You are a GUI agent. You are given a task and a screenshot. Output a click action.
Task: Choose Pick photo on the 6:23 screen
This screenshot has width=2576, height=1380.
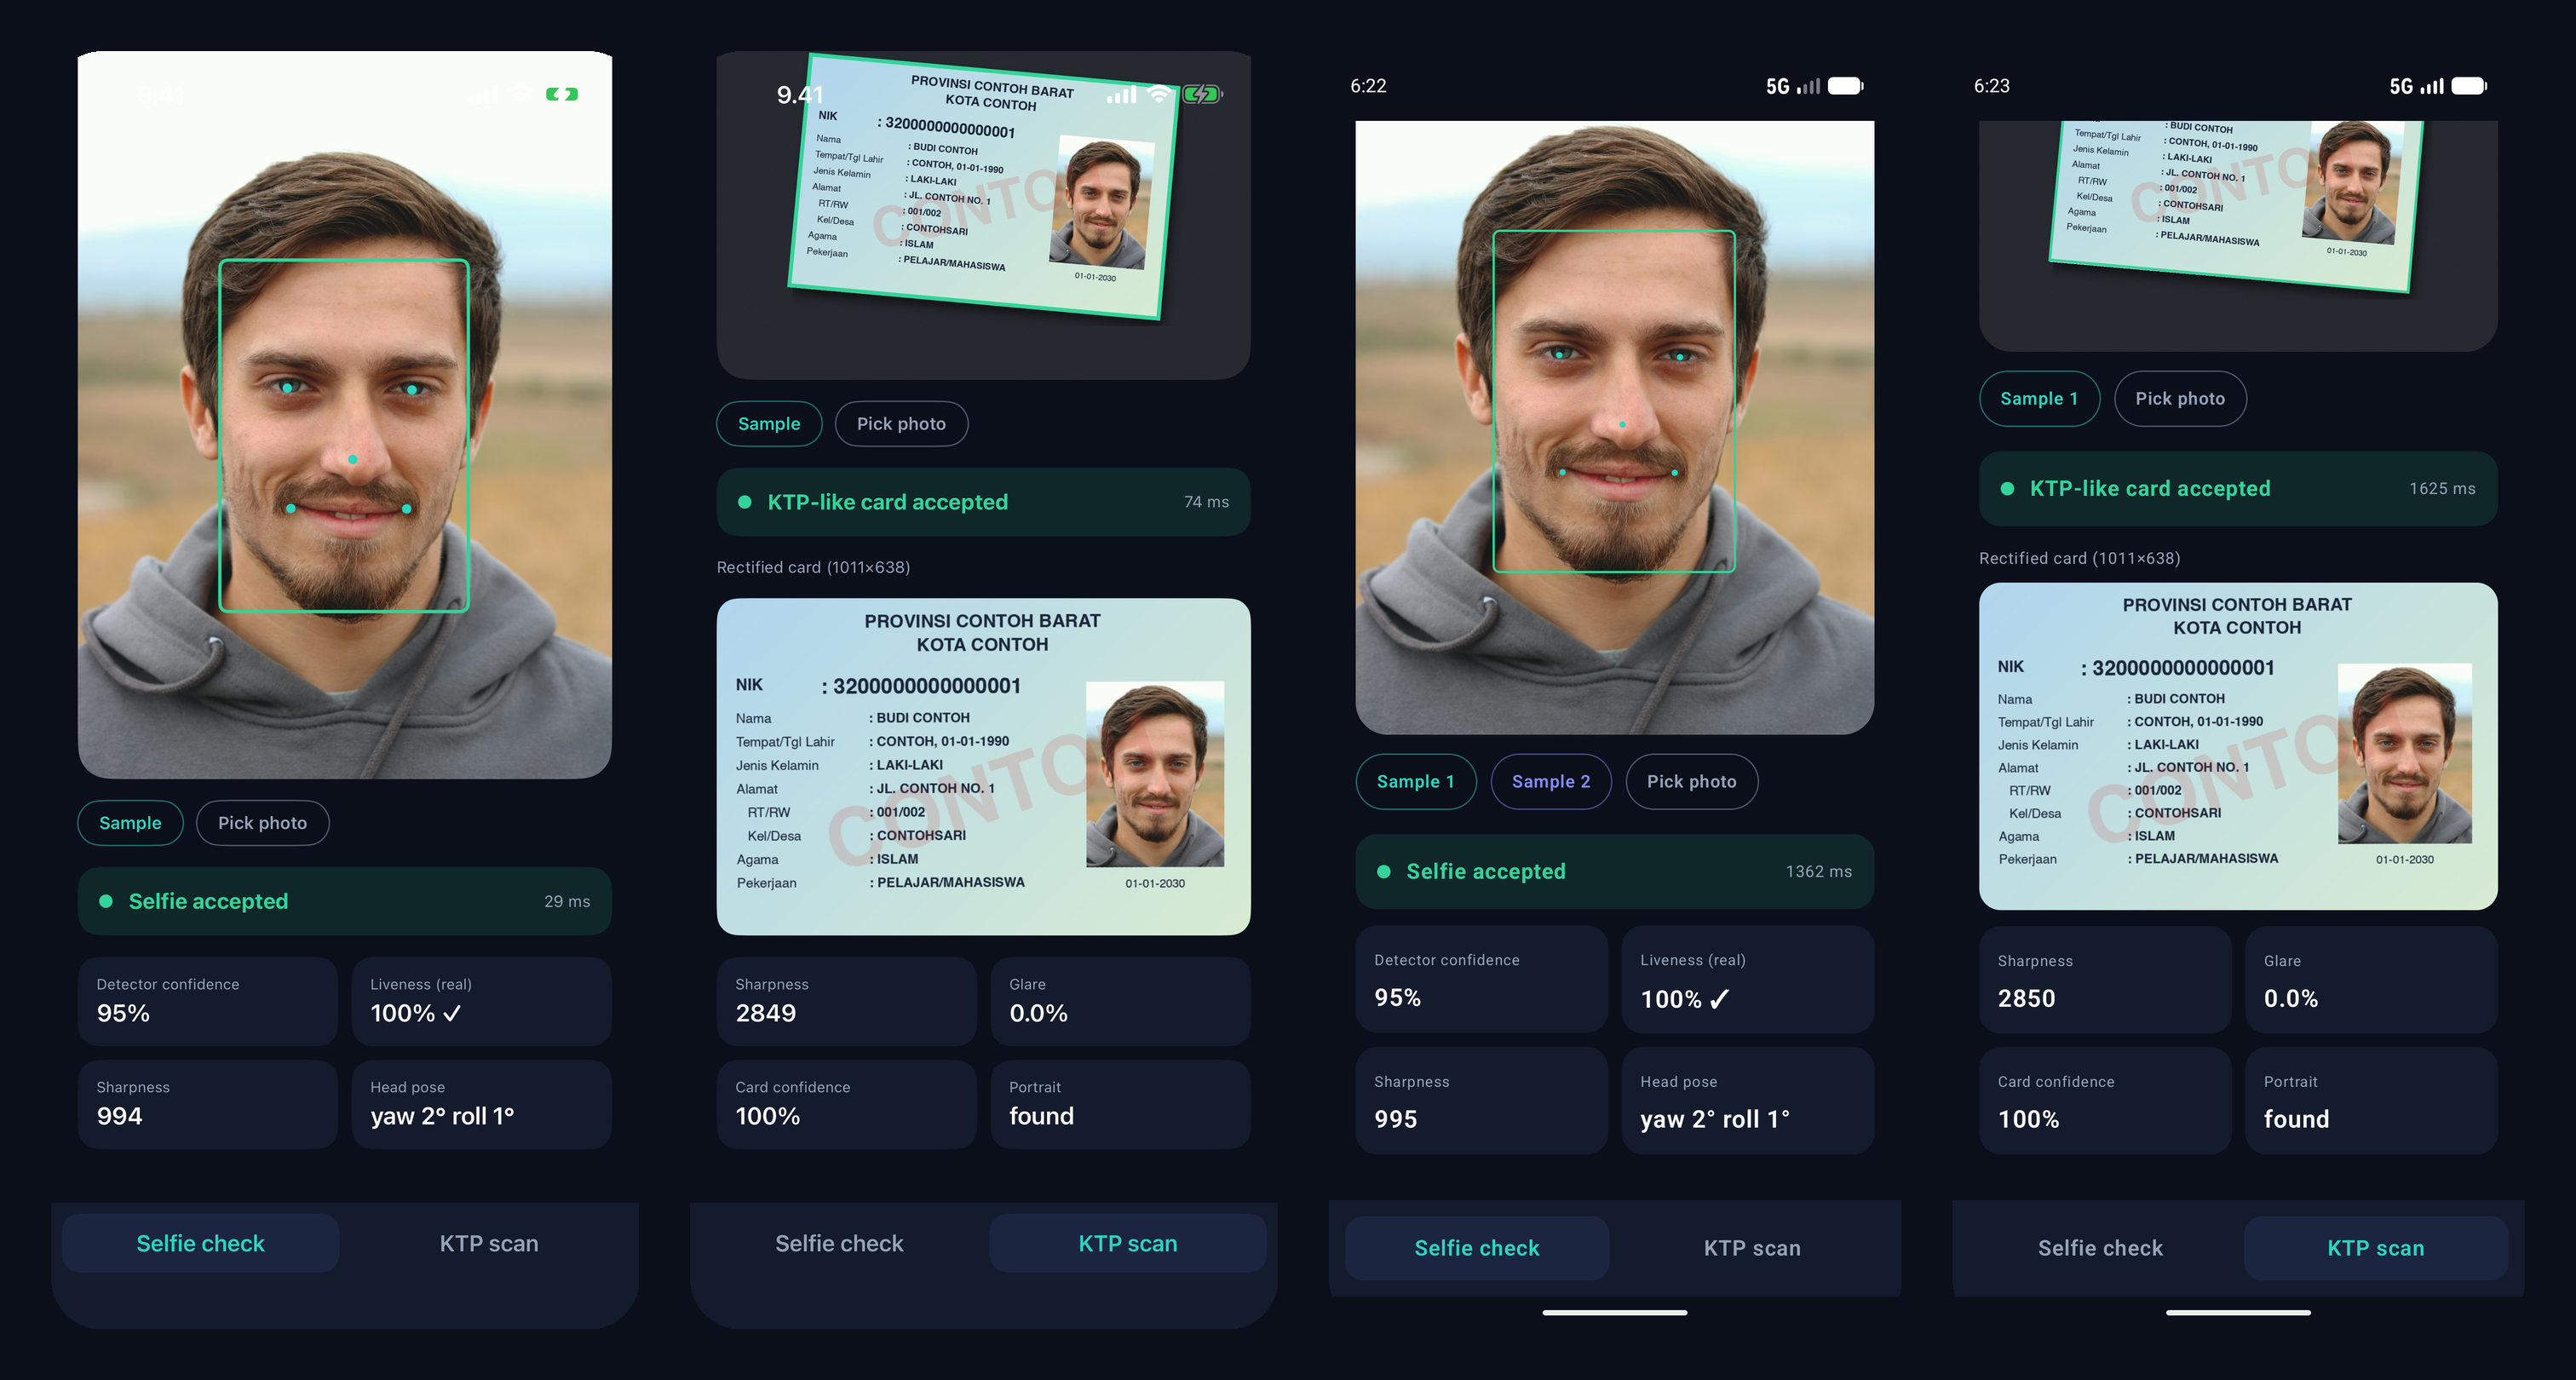[2180, 398]
